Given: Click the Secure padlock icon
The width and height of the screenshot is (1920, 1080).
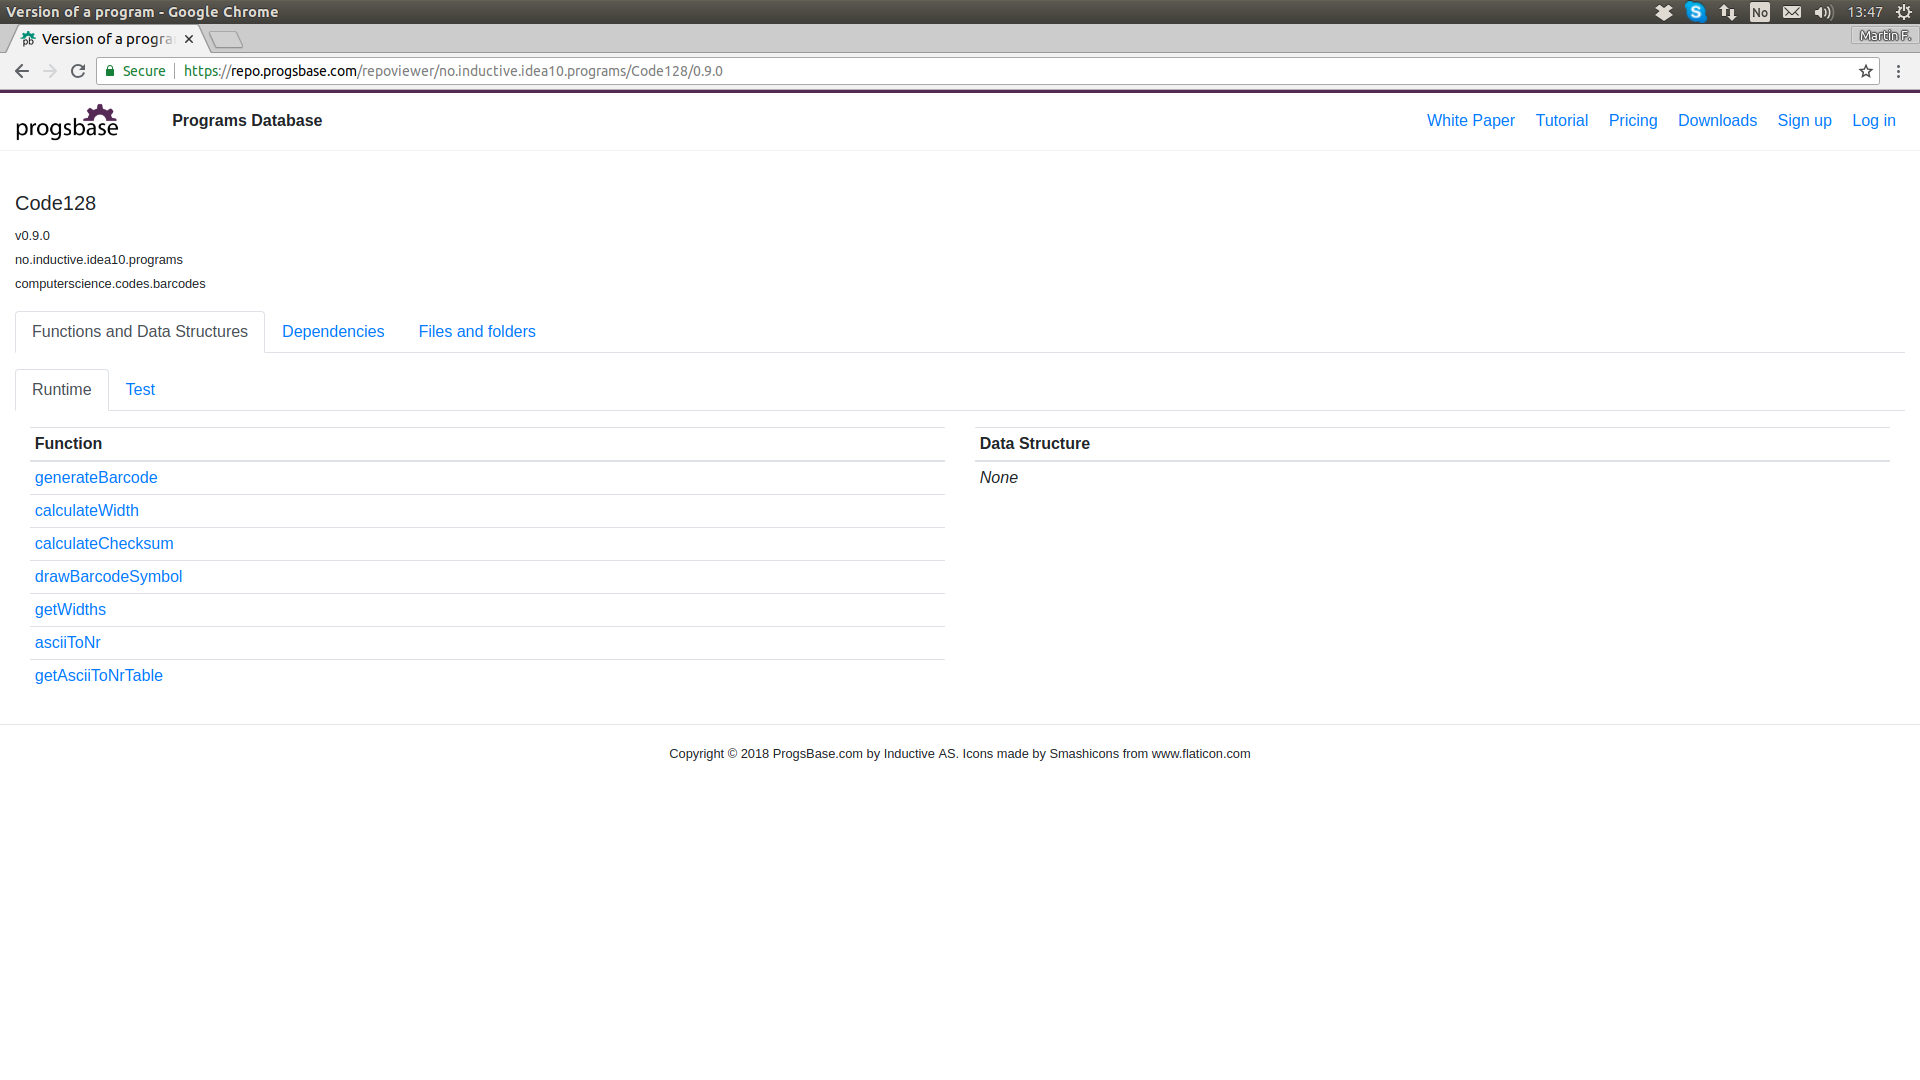Looking at the screenshot, I should tap(110, 71).
